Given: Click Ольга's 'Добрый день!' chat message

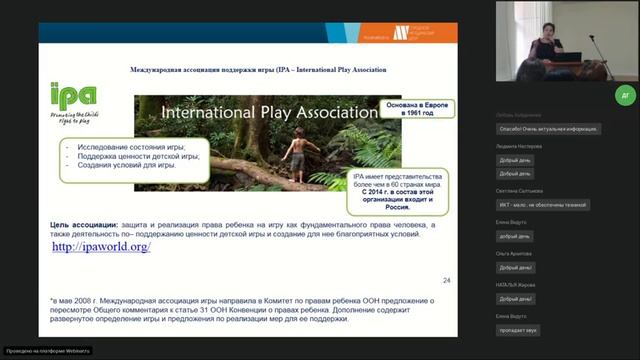Looking at the screenshot, I should (x=516, y=268).
